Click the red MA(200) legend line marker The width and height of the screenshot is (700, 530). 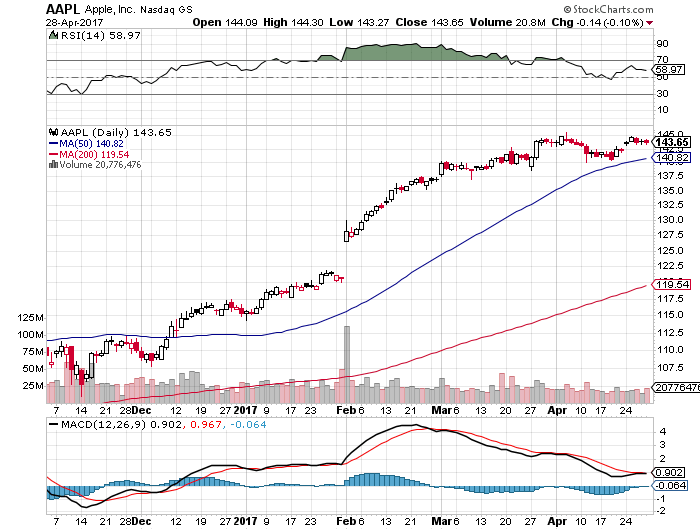(x=51, y=154)
